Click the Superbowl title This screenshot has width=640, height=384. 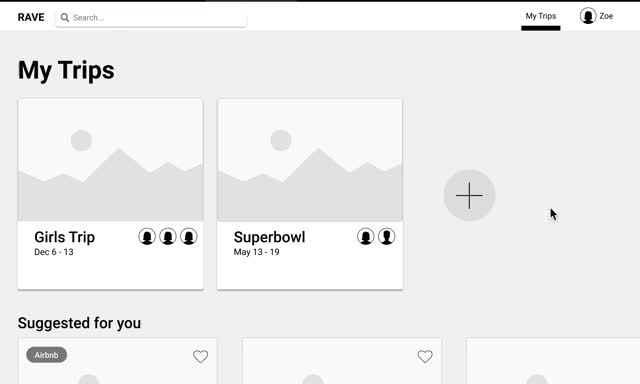[x=269, y=237]
